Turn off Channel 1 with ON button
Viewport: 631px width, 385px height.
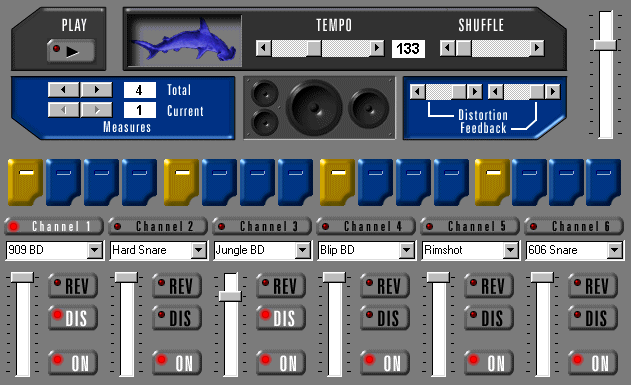click(x=73, y=362)
